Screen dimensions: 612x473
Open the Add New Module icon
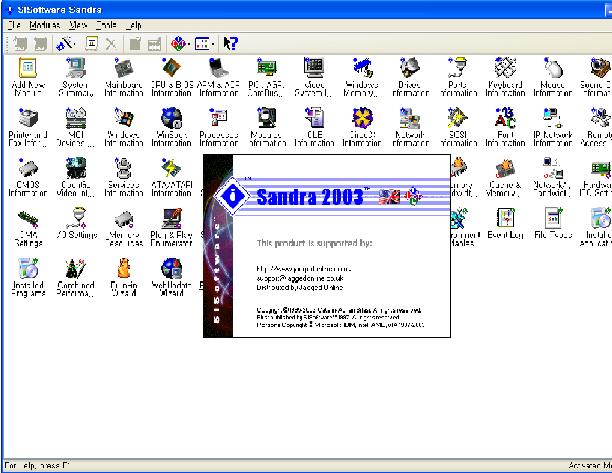tap(28, 77)
